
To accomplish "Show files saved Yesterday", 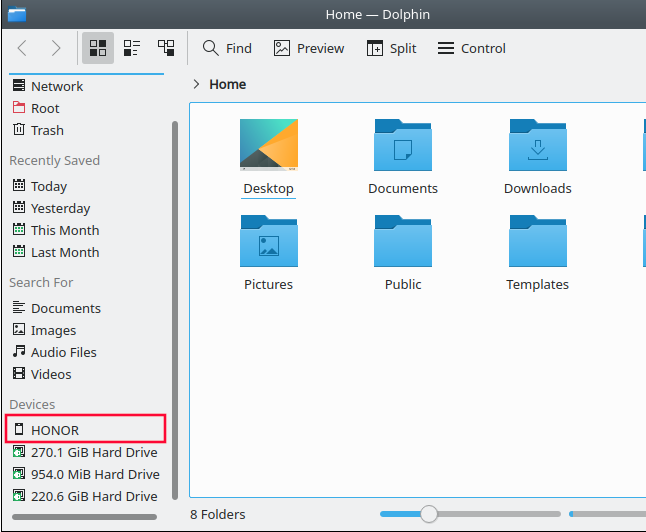I will pos(86,208).
